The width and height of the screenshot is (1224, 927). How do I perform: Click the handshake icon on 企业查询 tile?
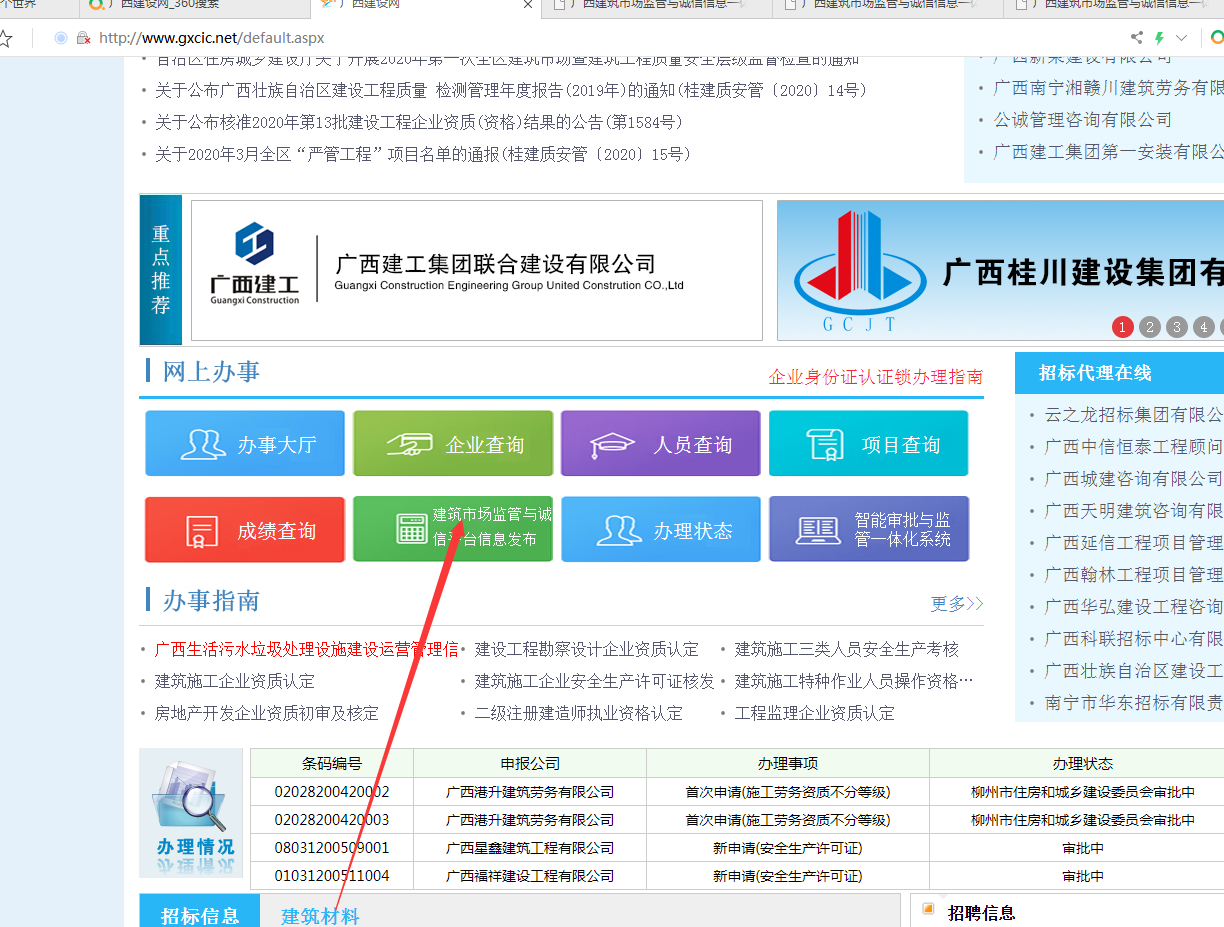tap(410, 444)
